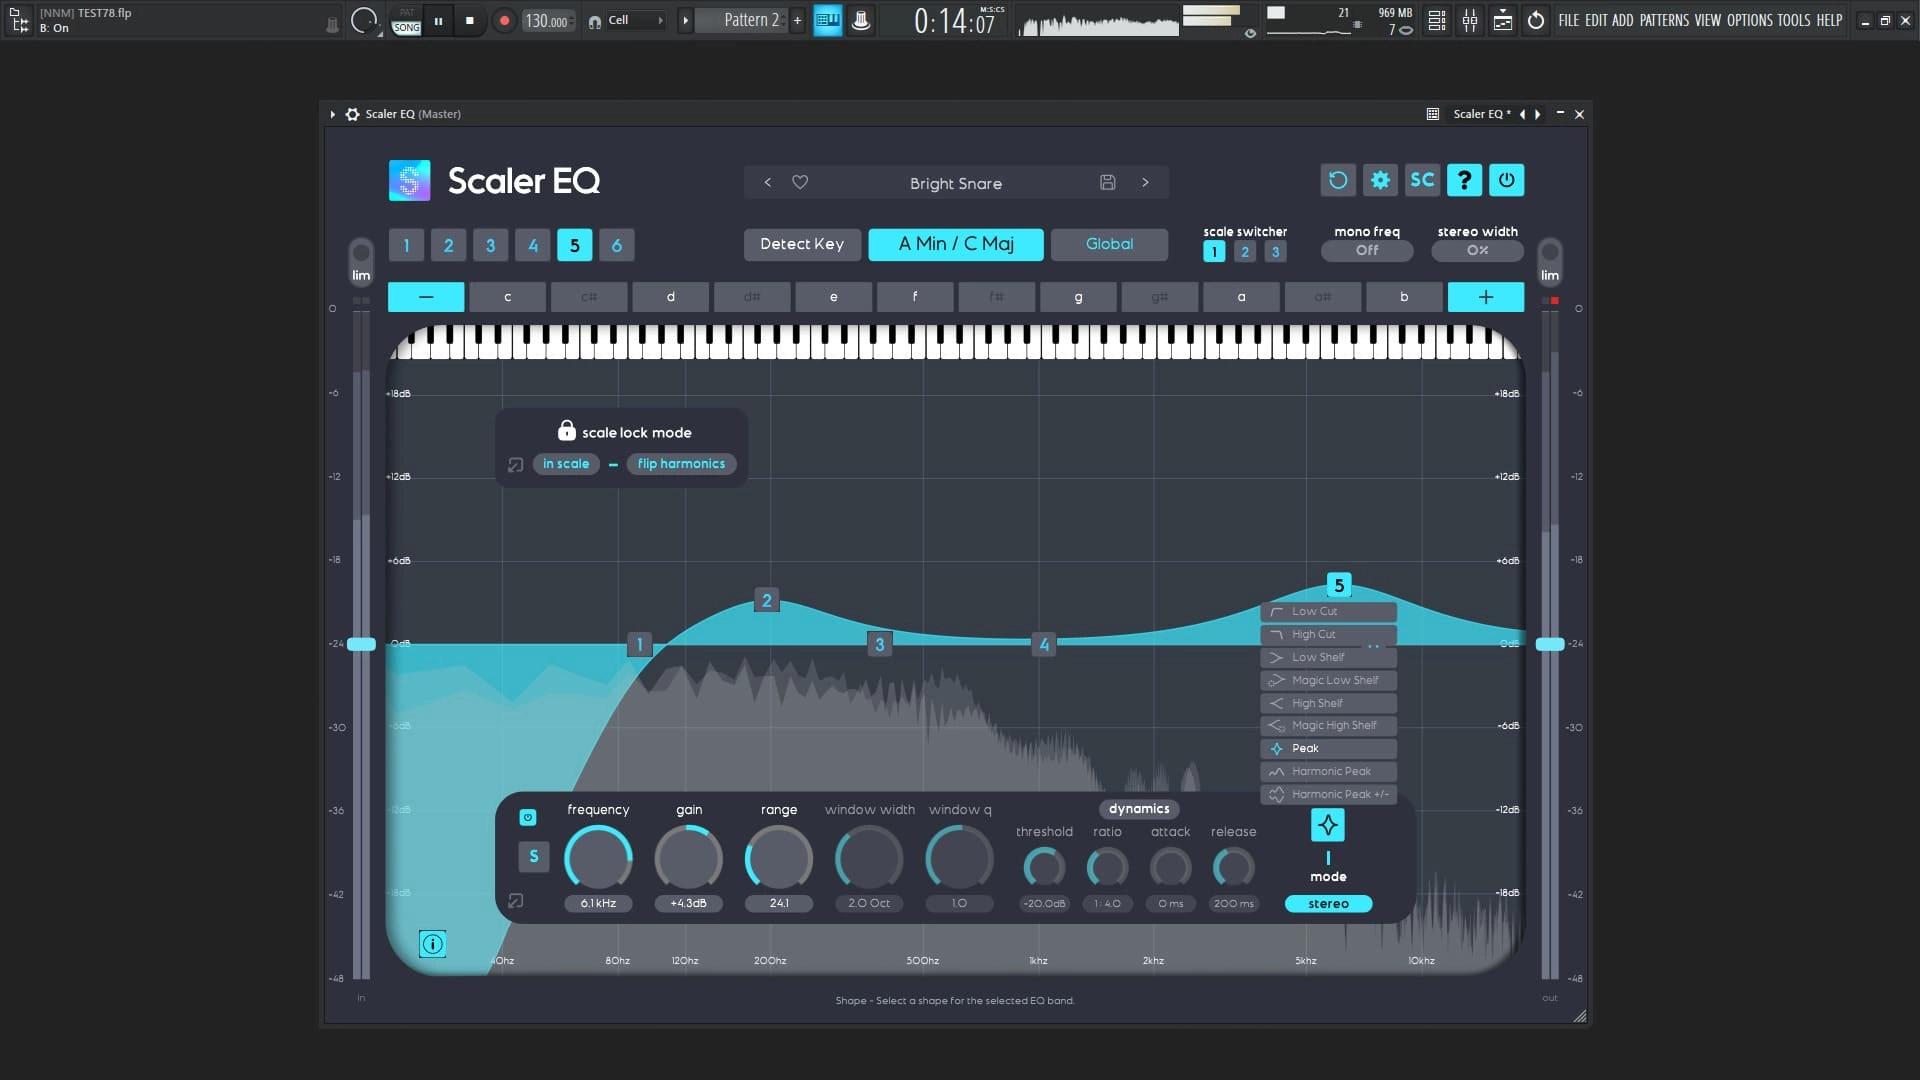The height and width of the screenshot is (1080, 1920).
Task: Open Scaler EQ settings gear
Action: click(x=1380, y=180)
